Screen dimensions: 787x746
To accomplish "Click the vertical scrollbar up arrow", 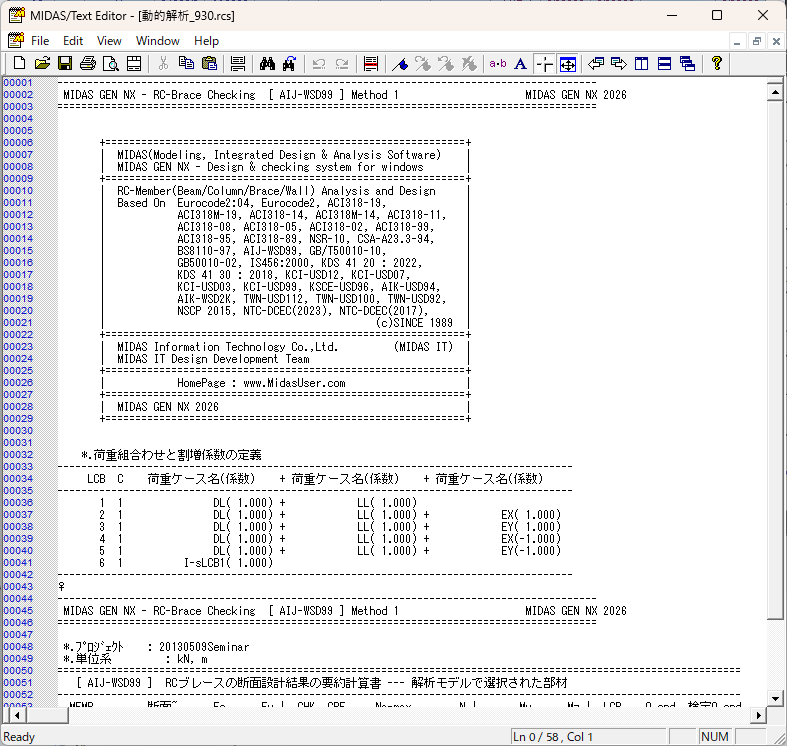I will pyautogui.click(x=775, y=92).
